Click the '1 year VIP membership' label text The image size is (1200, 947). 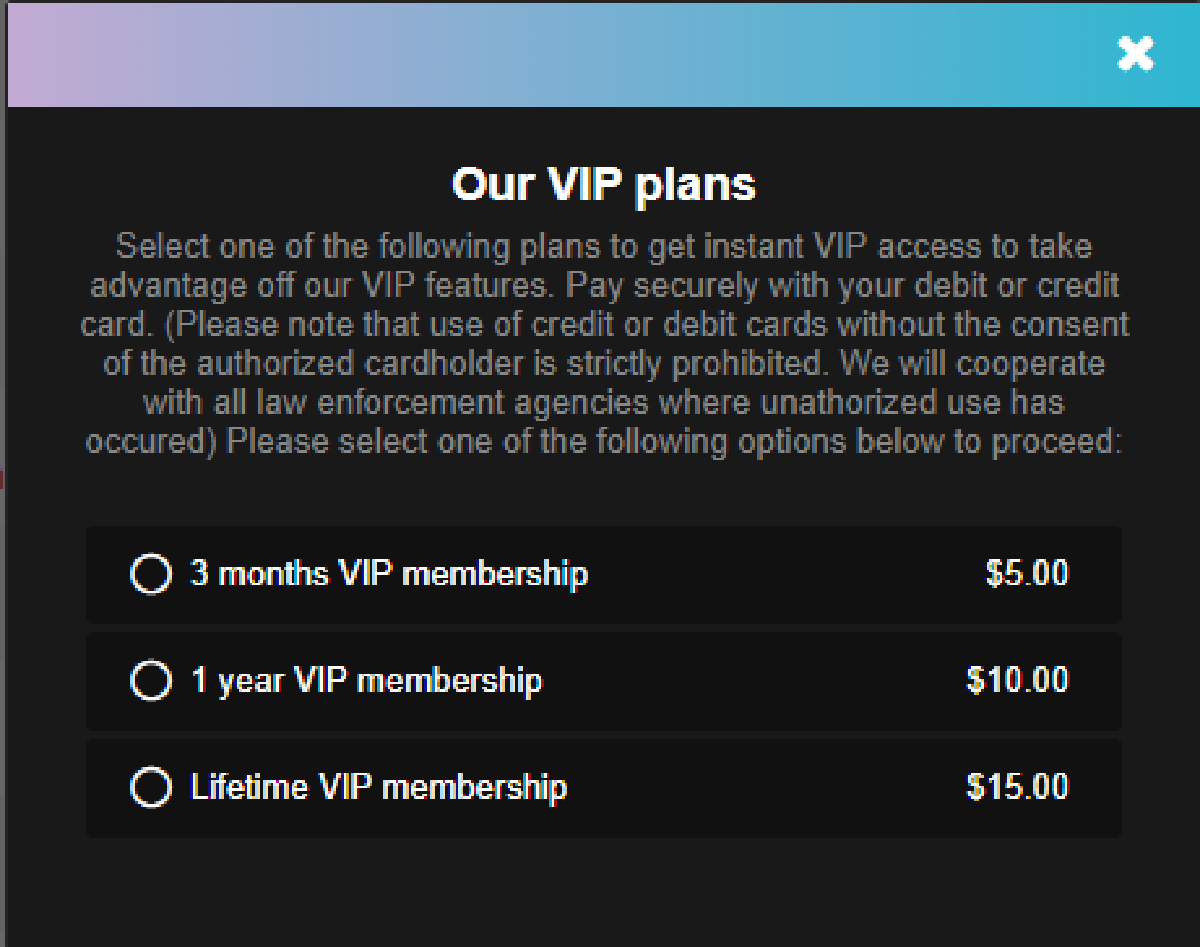[366, 681]
